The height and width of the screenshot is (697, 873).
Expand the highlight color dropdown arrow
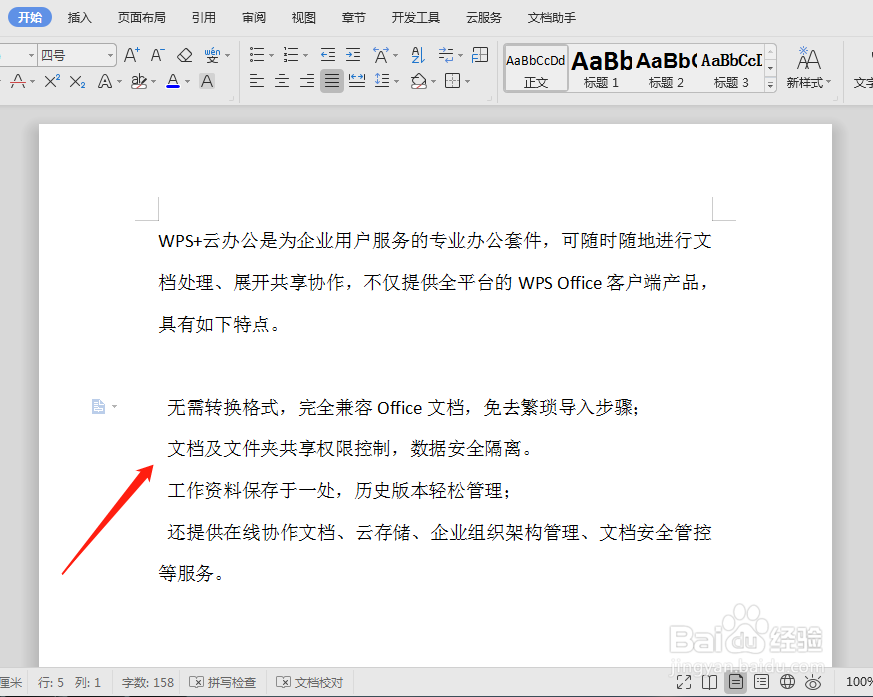tap(154, 82)
